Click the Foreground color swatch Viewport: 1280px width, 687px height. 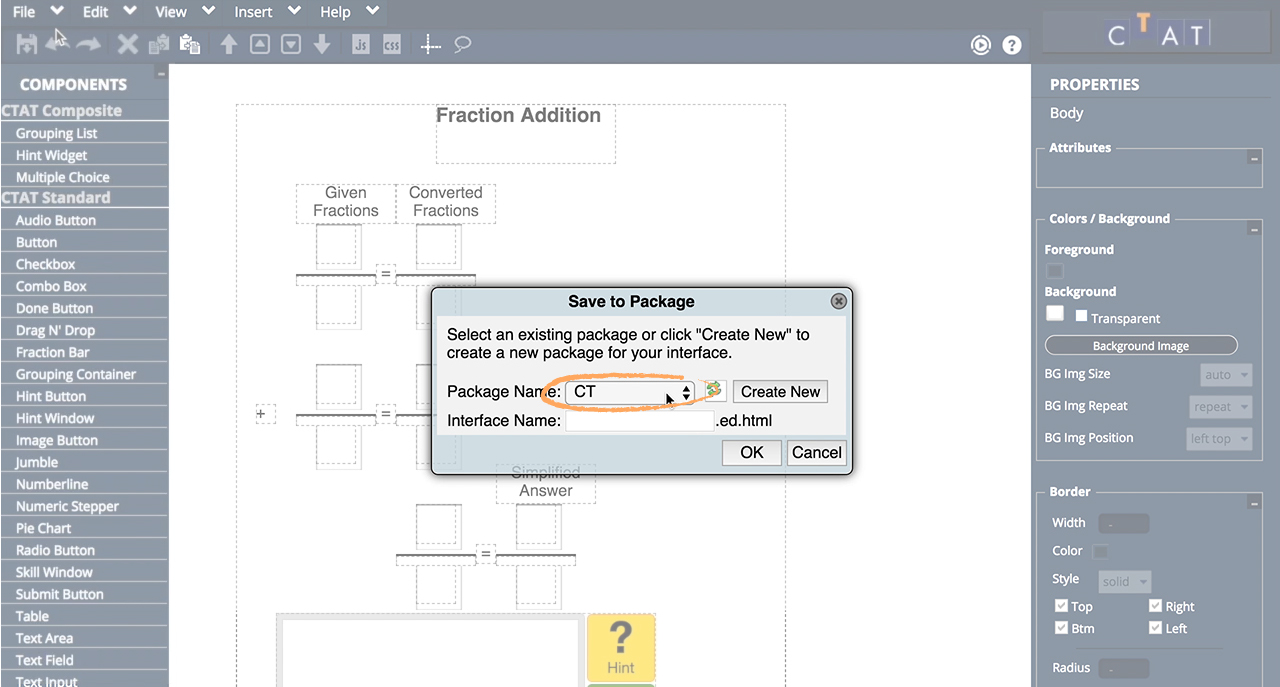coord(1054,271)
